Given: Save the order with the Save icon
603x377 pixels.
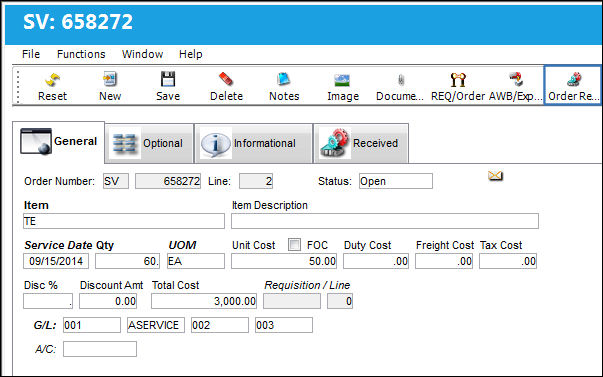Looking at the screenshot, I should pos(168,79).
